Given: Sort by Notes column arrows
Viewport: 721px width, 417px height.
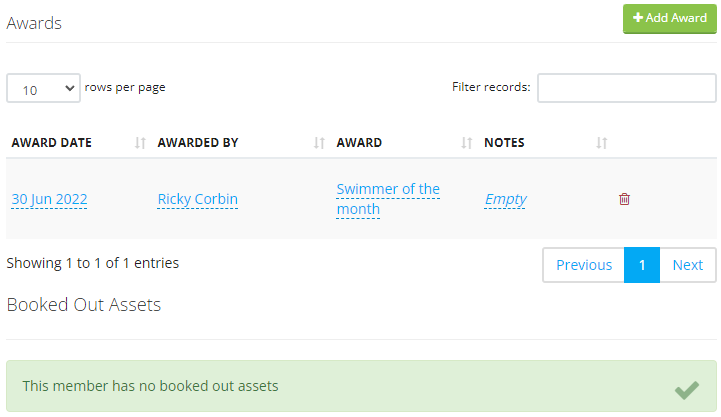Looking at the screenshot, I should point(601,143).
